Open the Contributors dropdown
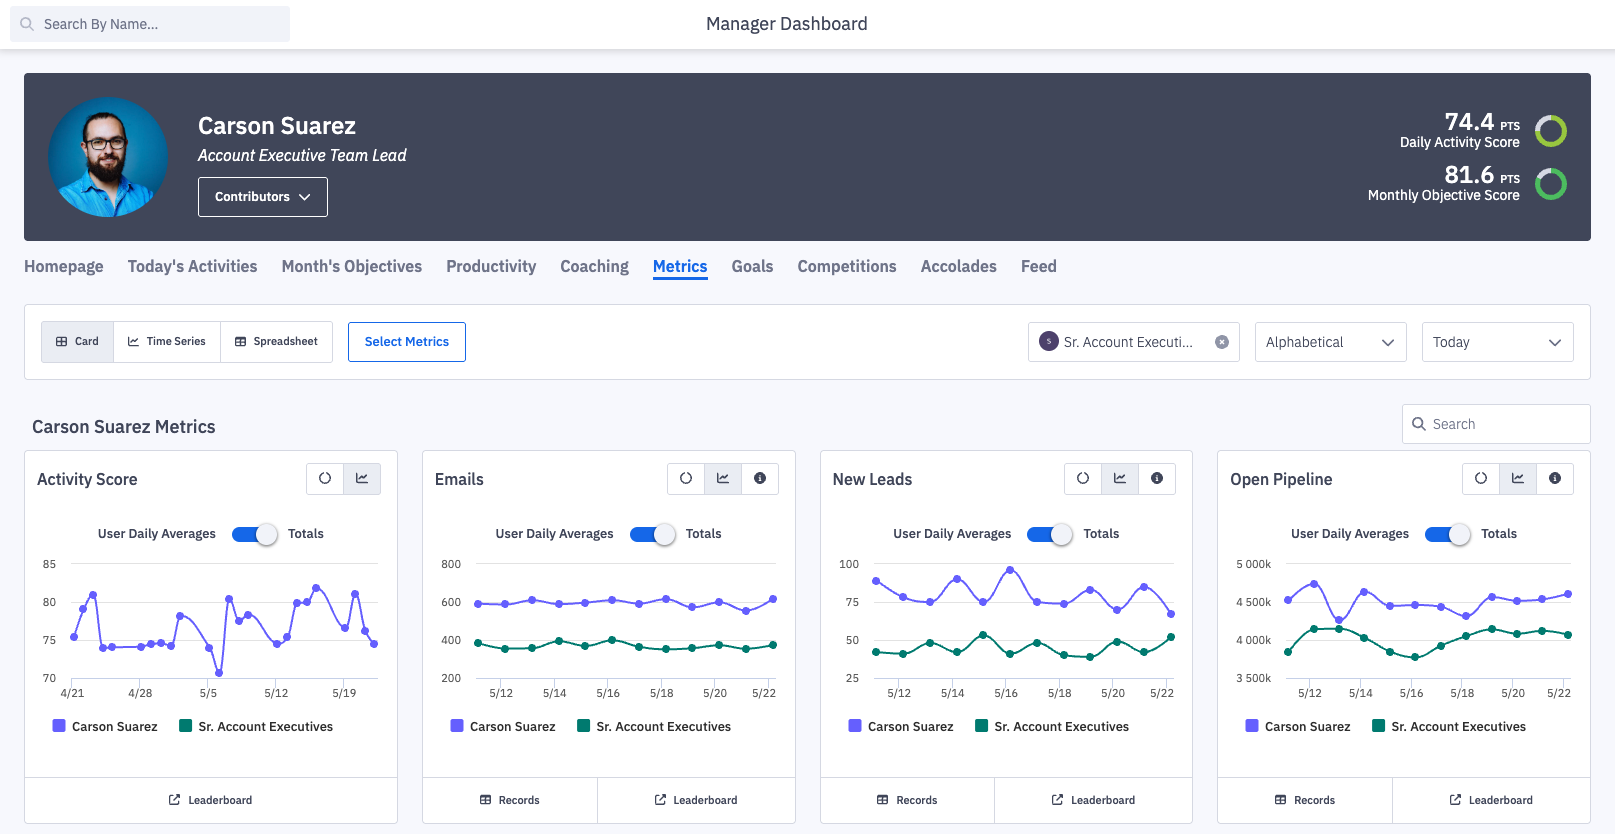 pyautogui.click(x=262, y=197)
